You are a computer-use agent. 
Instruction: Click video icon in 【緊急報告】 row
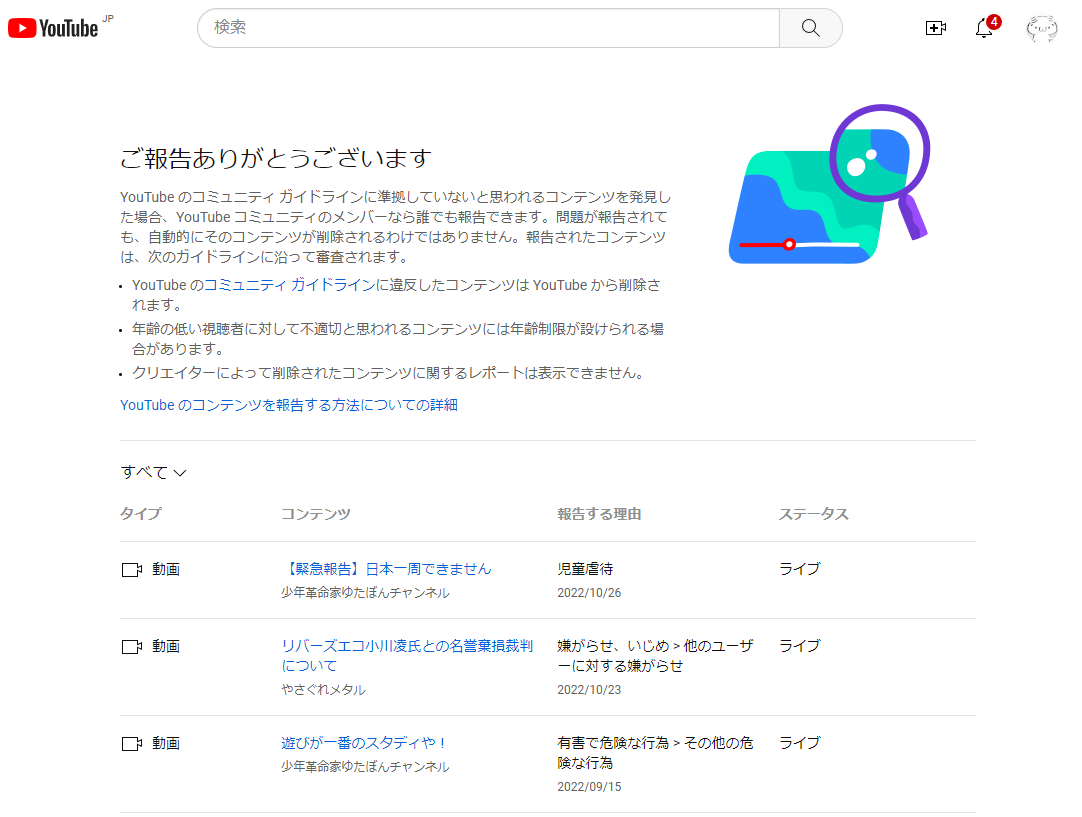pyautogui.click(x=131, y=570)
